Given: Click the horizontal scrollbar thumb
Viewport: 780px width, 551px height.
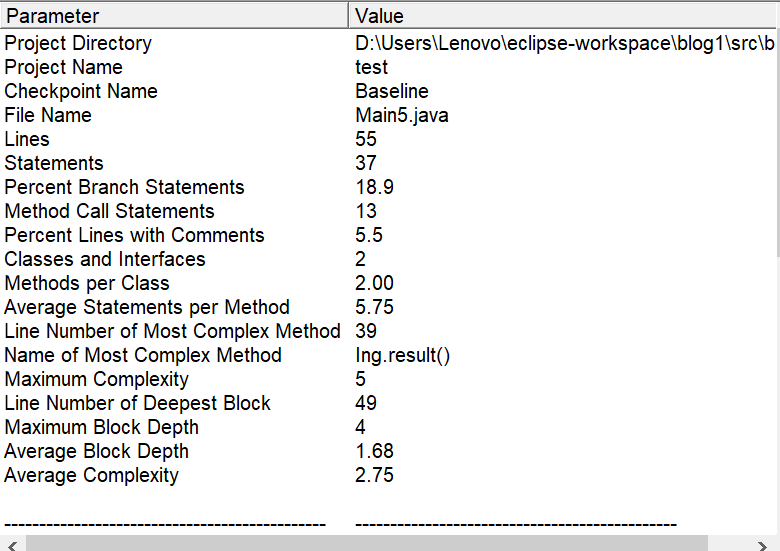Looking at the screenshot, I should click(x=367, y=544).
